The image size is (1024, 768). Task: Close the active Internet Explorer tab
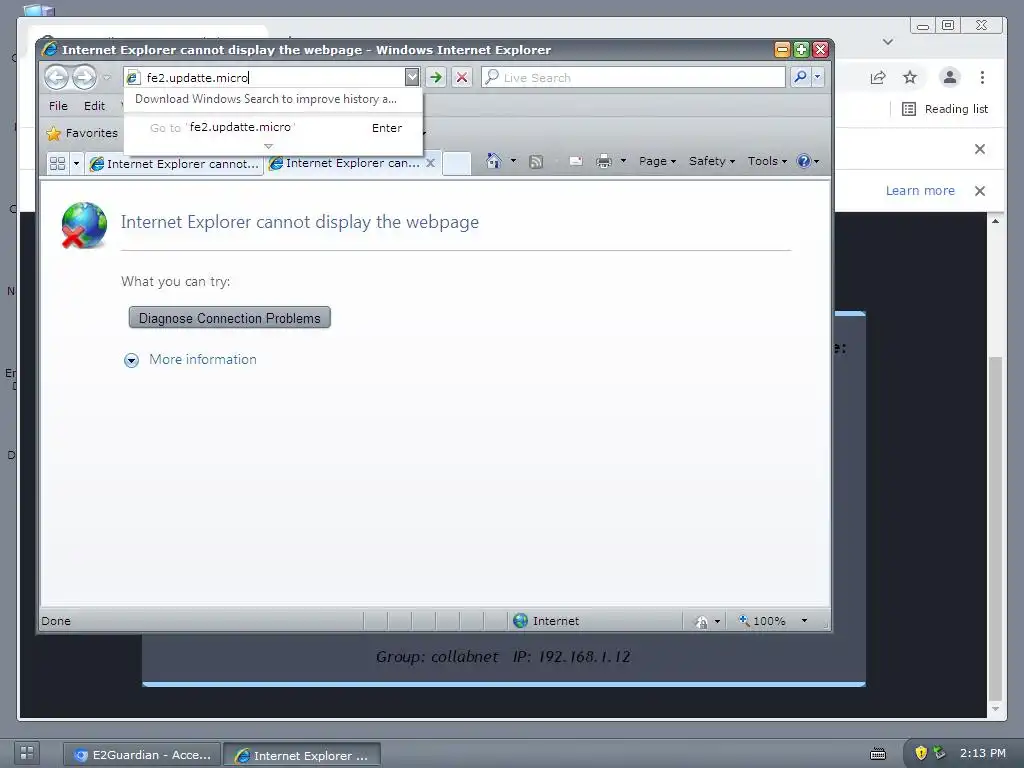pyautogui.click(x=430, y=163)
